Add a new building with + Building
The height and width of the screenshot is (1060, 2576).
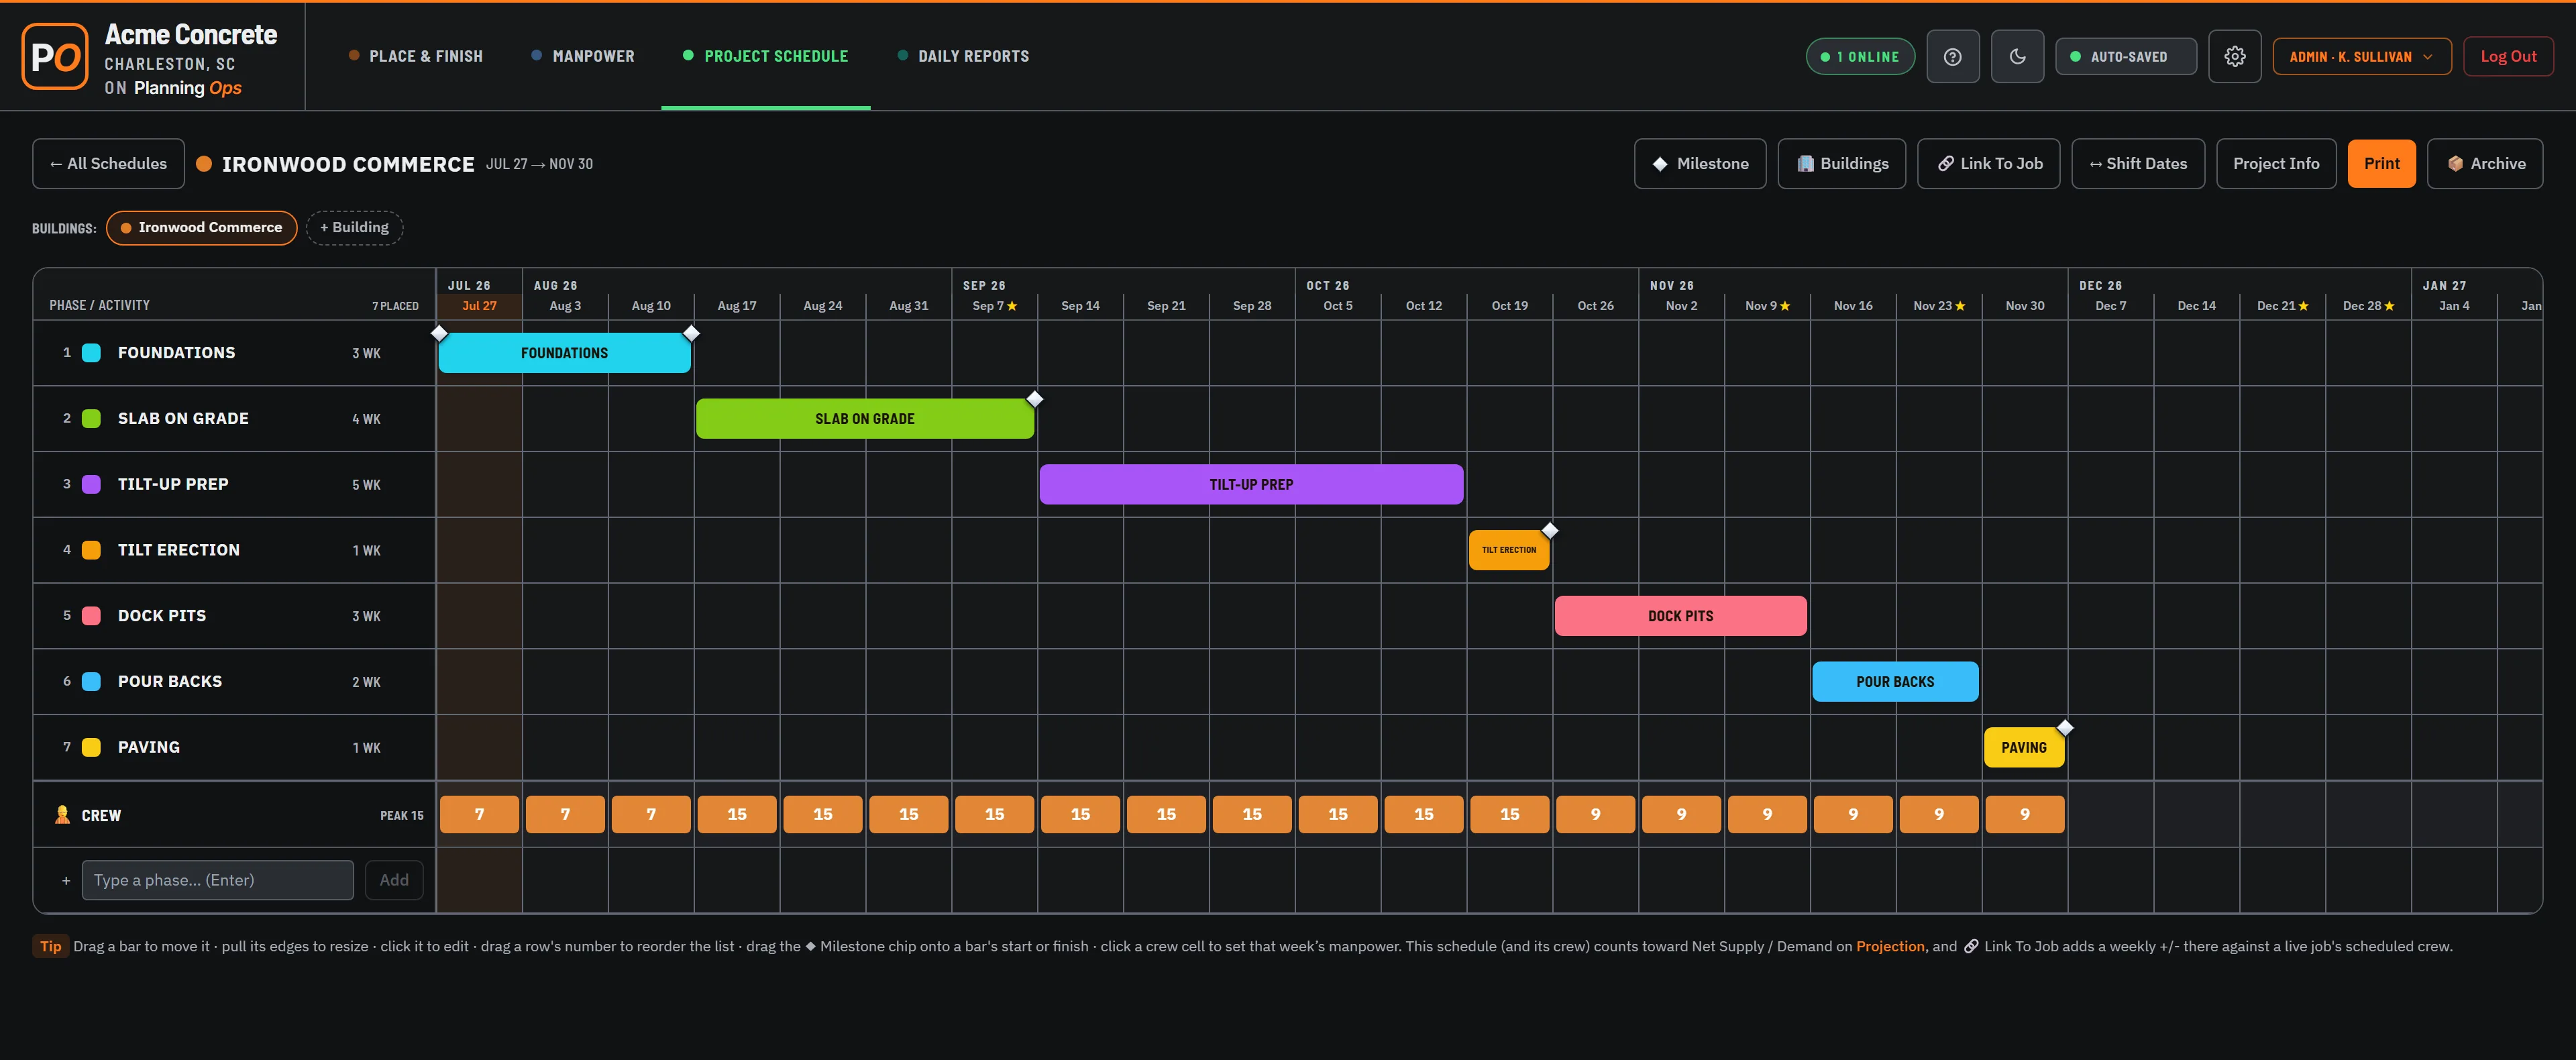point(354,228)
